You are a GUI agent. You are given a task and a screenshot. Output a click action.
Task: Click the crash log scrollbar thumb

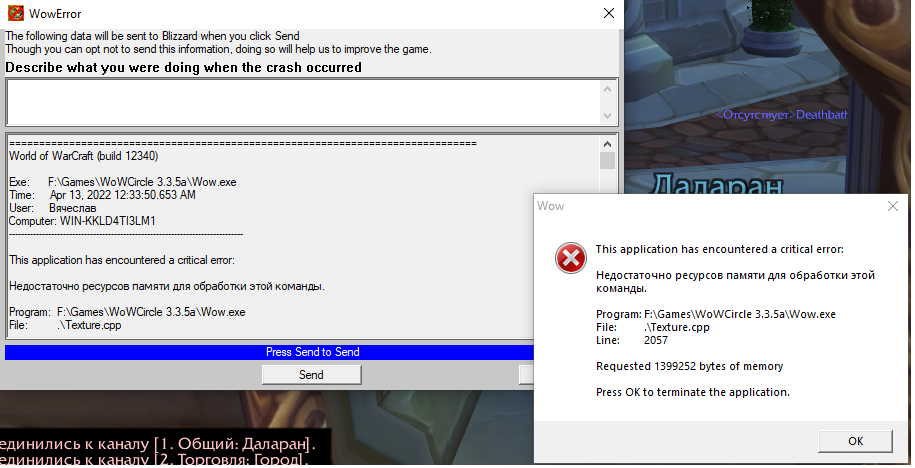pyautogui.click(x=607, y=161)
